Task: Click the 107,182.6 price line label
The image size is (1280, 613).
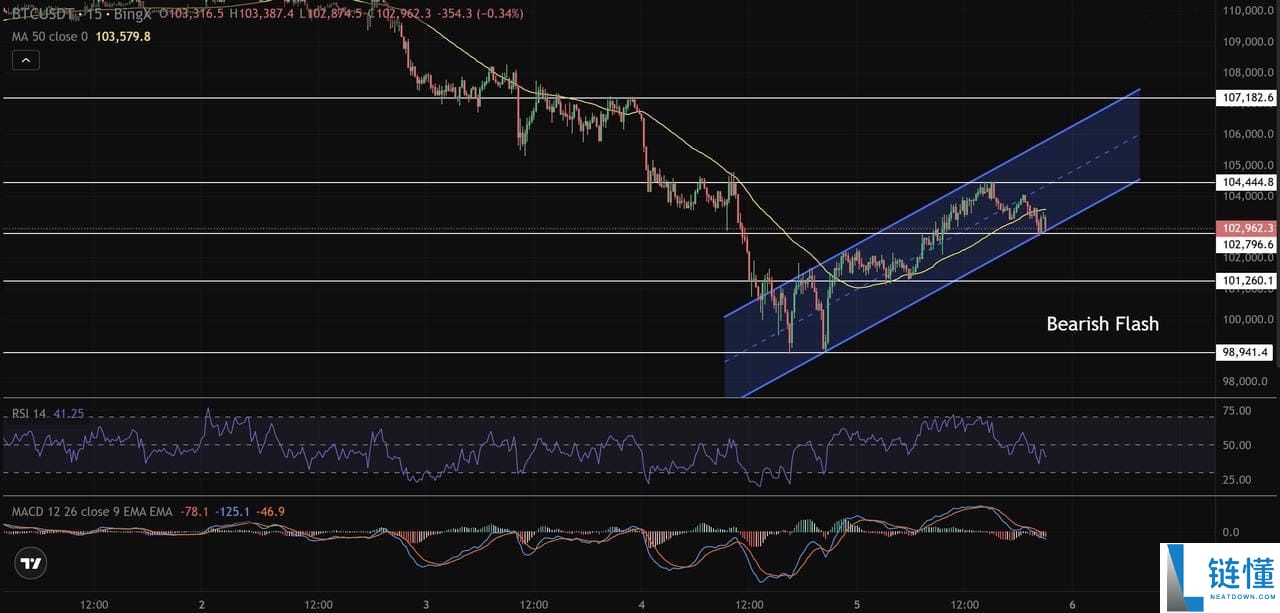Action: (1247, 98)
